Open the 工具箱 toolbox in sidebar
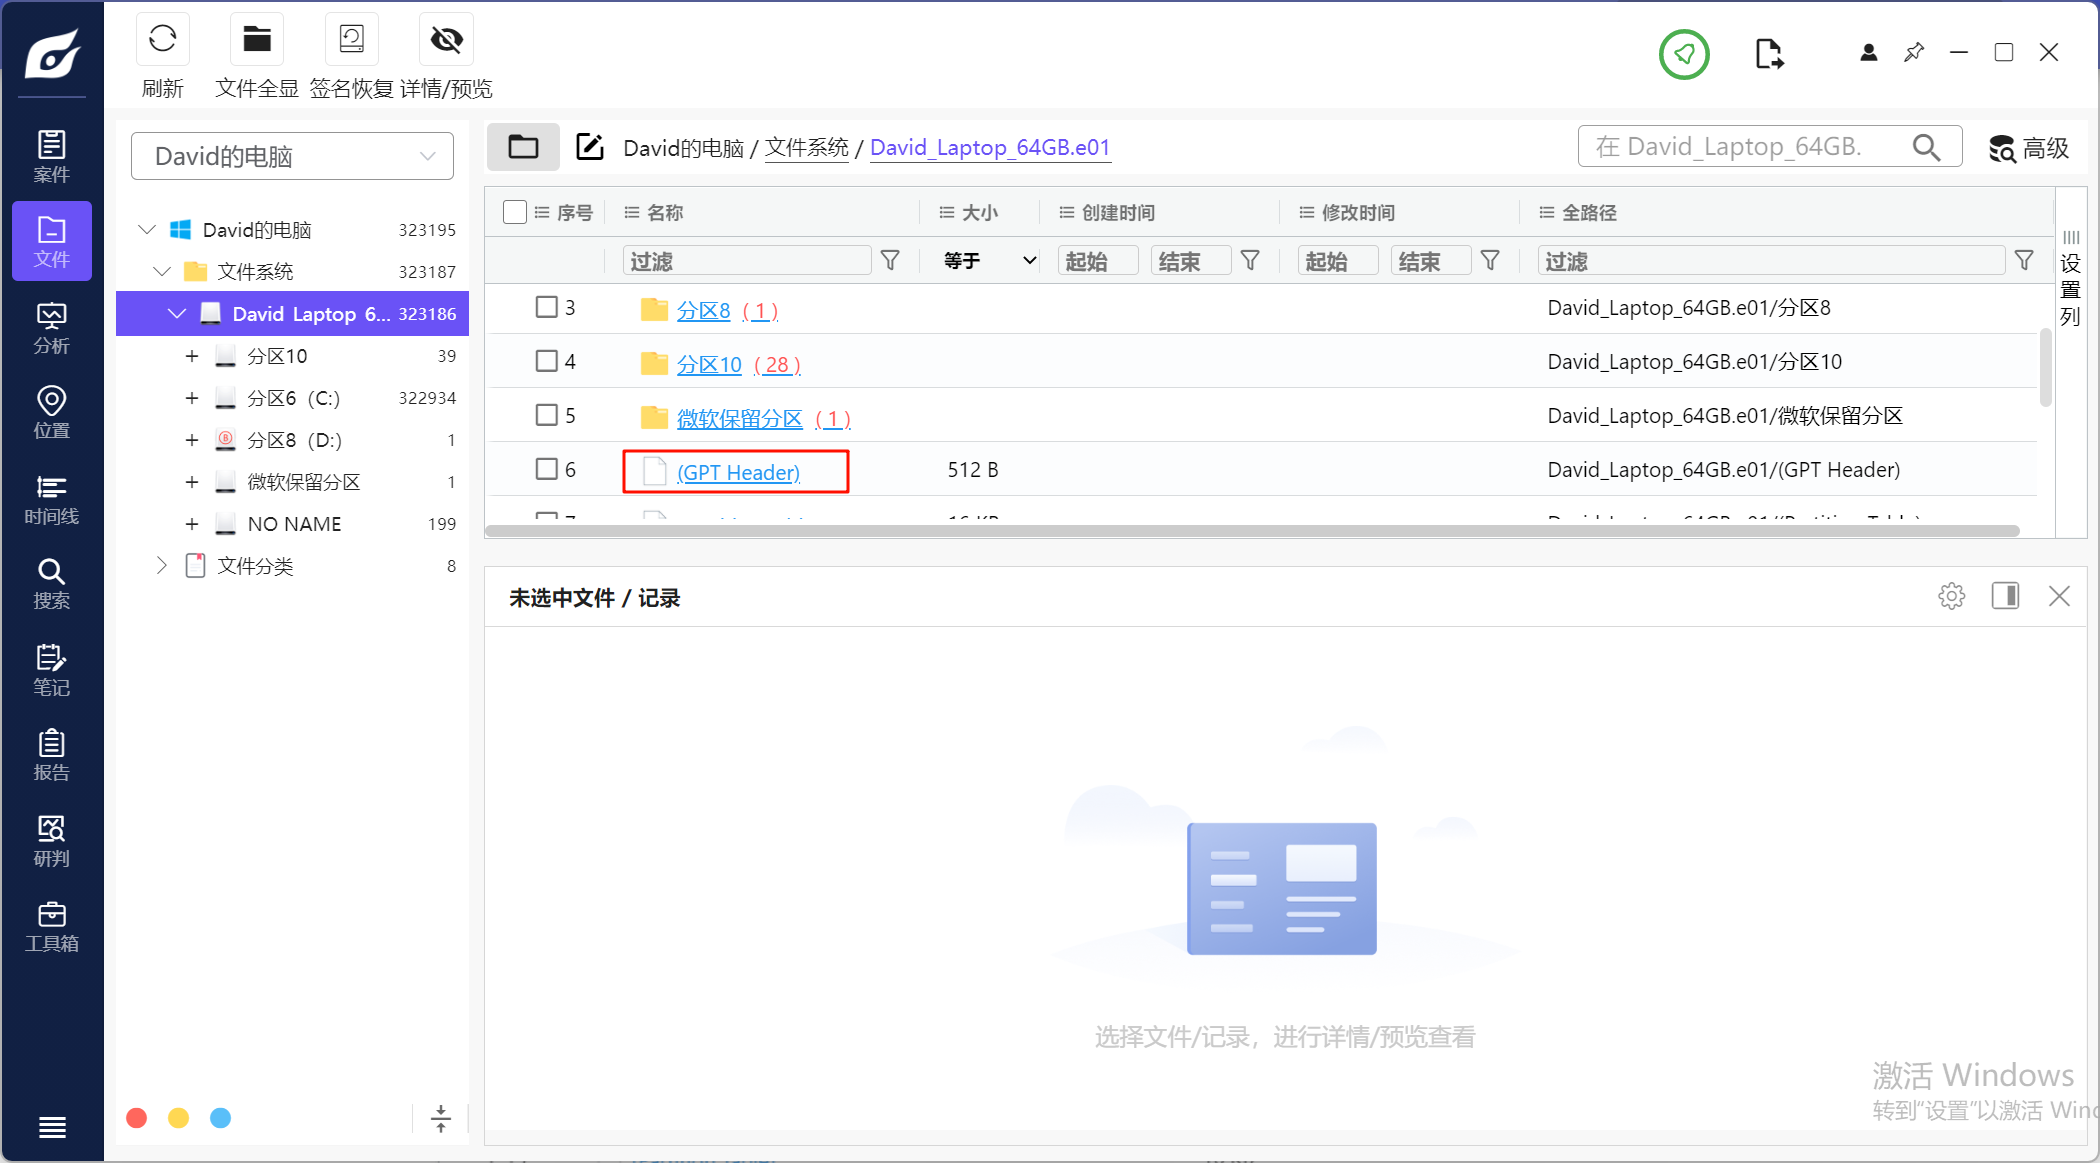The height and width of the screenshot is (1163, 2100). [51, 927]
